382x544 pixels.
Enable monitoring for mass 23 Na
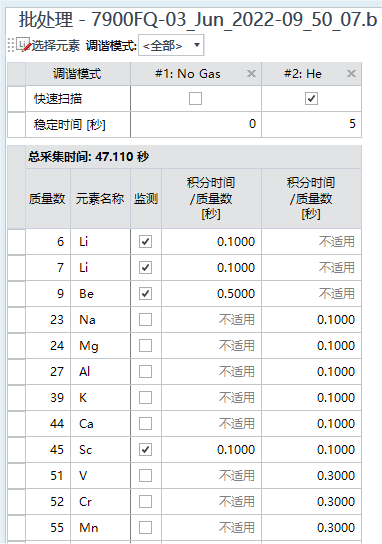pos(145,320)
